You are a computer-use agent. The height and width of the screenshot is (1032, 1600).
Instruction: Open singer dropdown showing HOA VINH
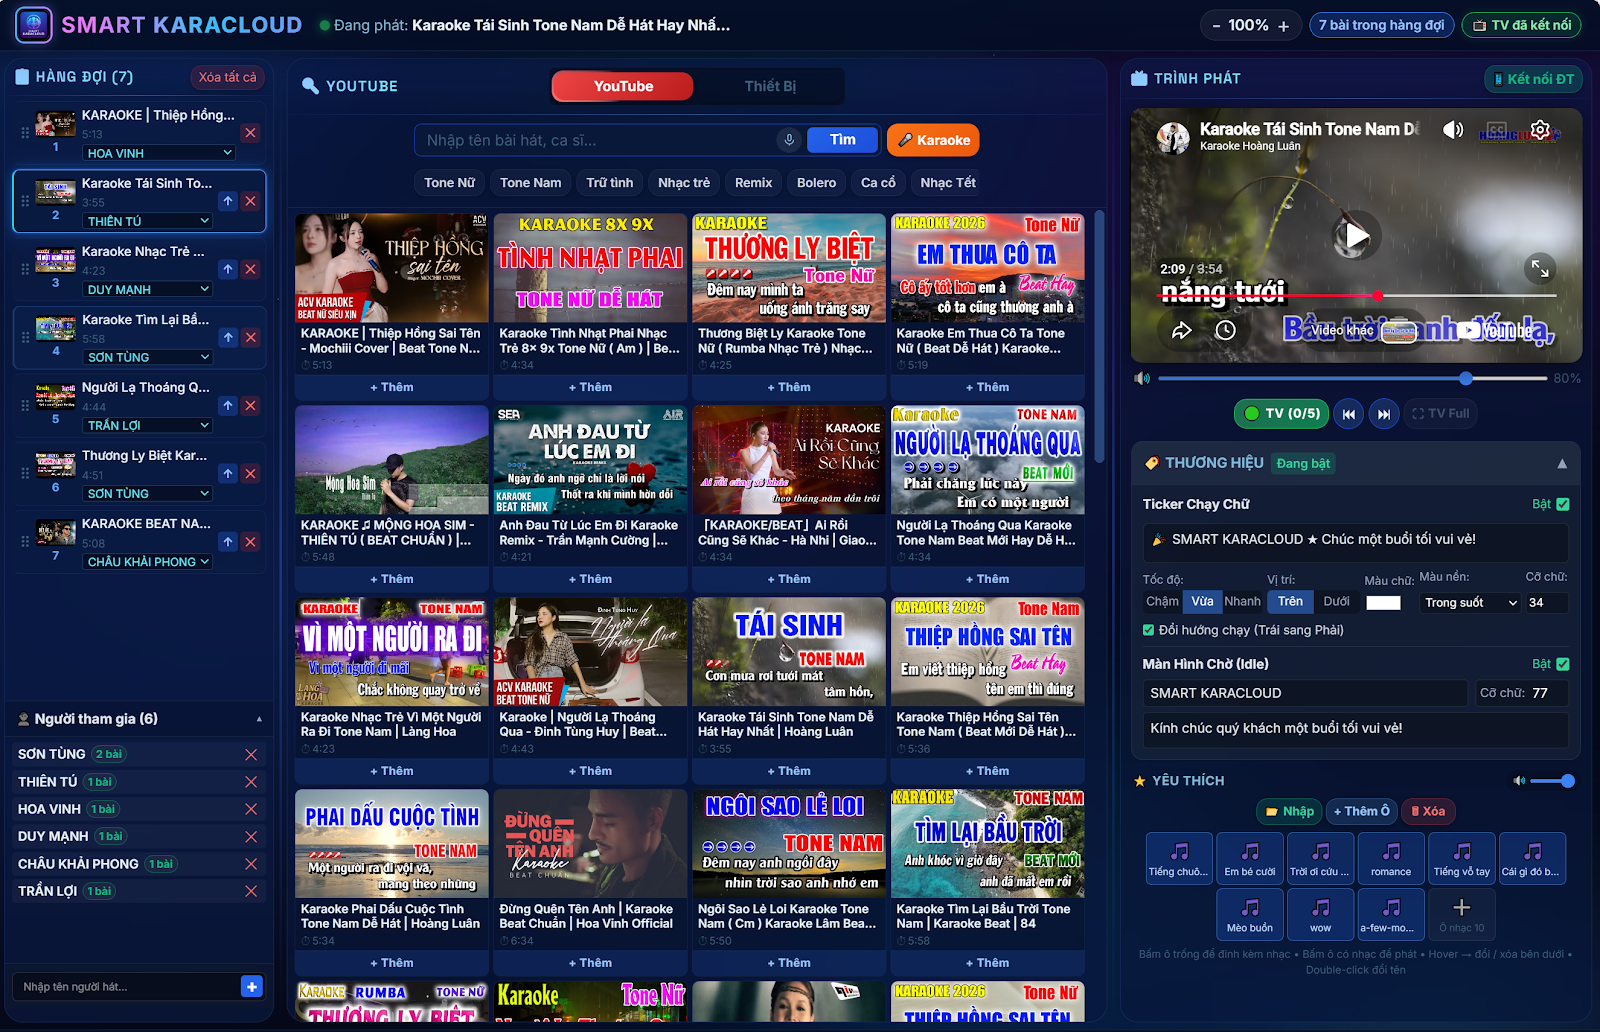pyautogui.click(x=158, y=153)
